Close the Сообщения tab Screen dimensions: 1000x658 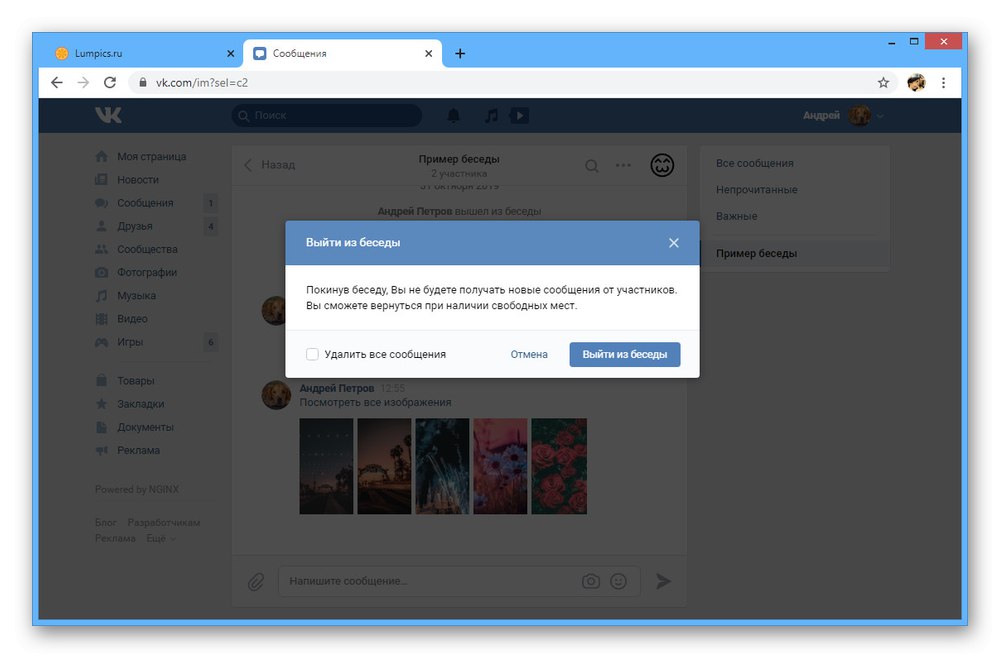429,54
